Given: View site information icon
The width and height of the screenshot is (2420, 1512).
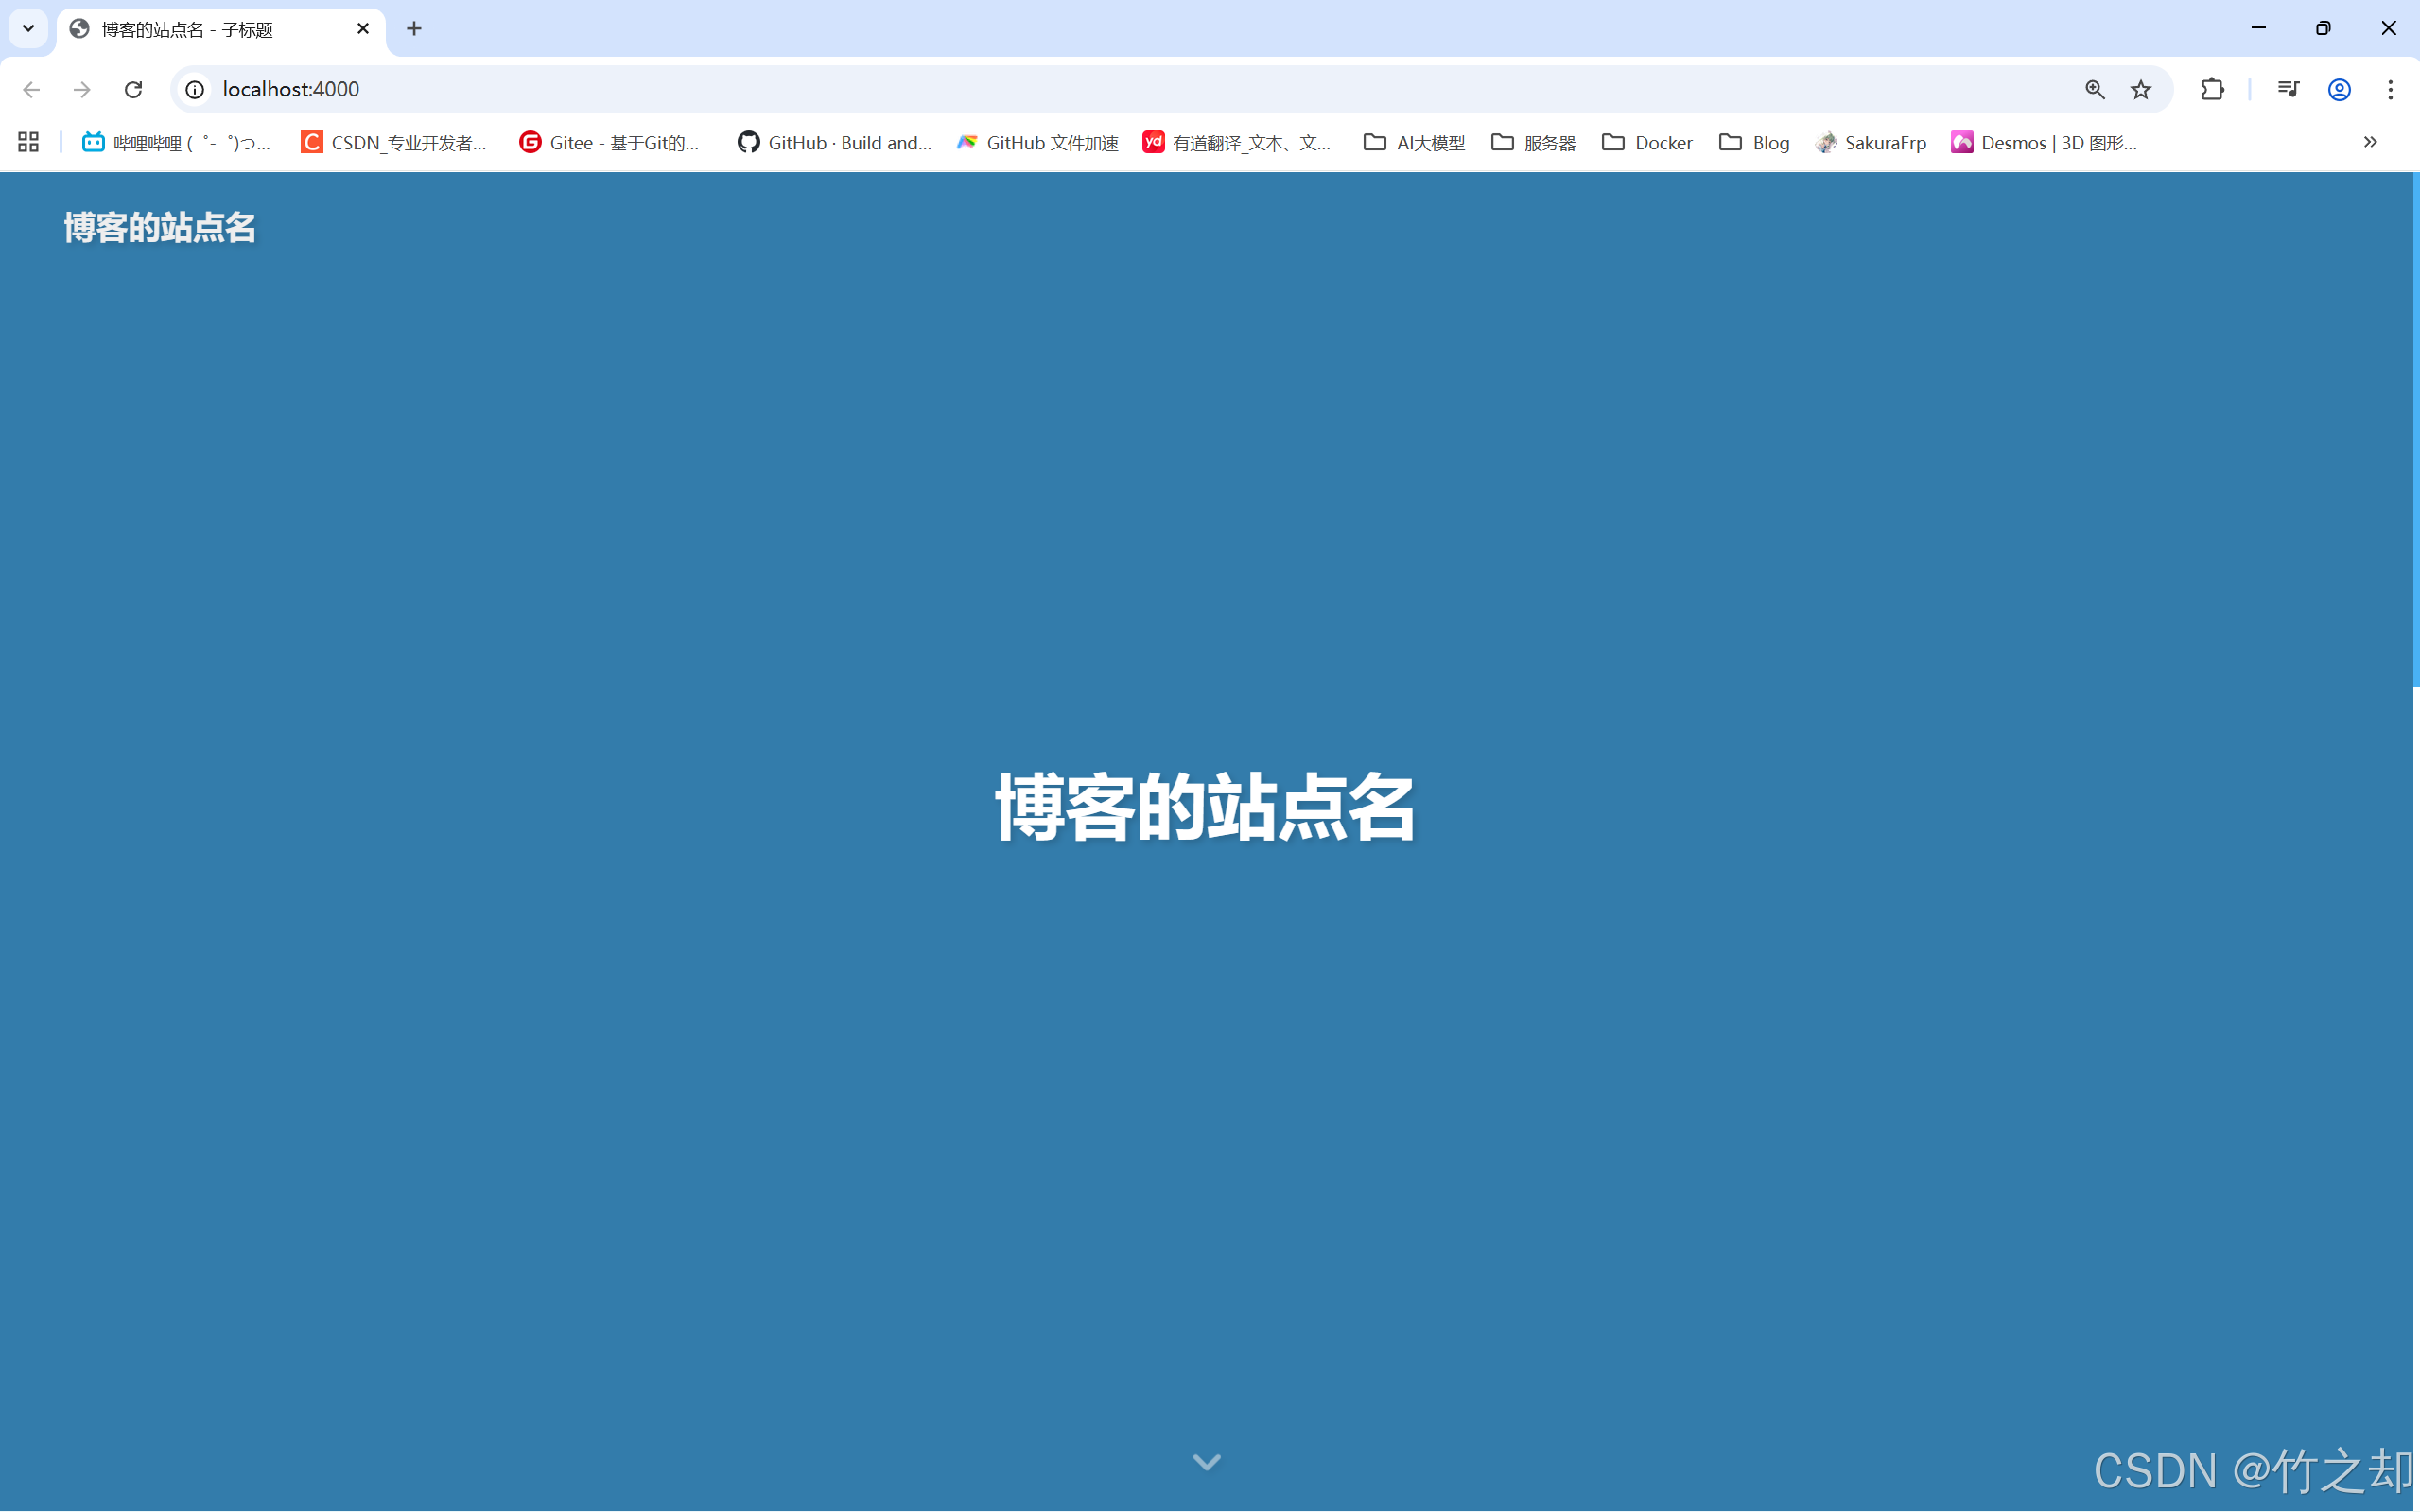Looking at the screenshot, I should pos(195,89).
